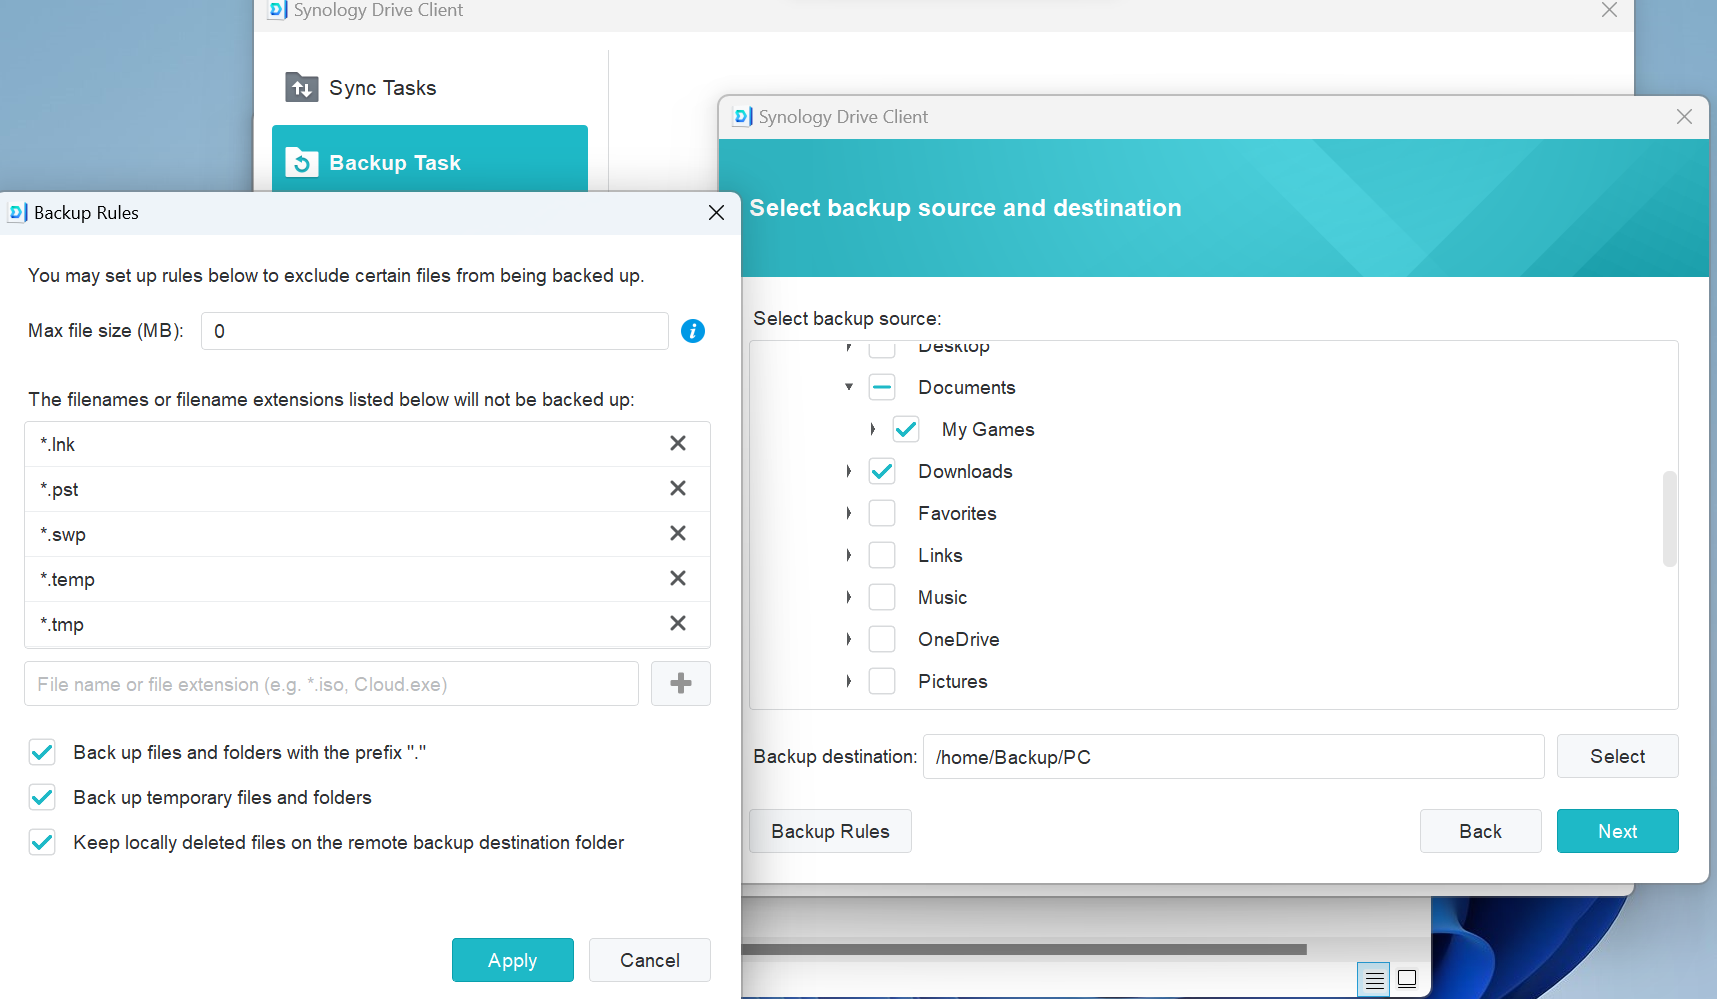The width and height of the screenshot is (1717, 999).
Task: Select the Music folder label
Action: pyautogui.click(x=943, y=597)
